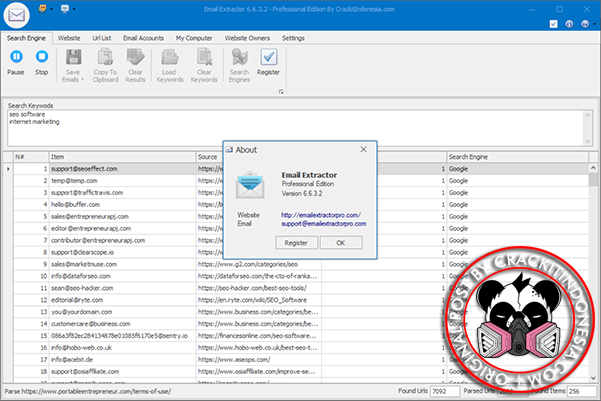The width and height of the screenshot is (601, 401).
Task: Sort by Search Engine column header
Action: [517, 157]
